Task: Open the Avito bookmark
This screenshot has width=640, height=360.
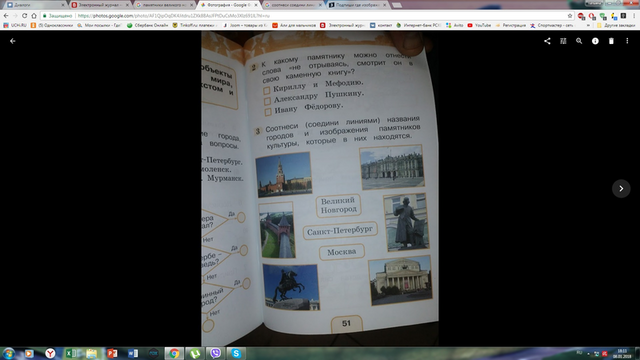Action: 455,25
